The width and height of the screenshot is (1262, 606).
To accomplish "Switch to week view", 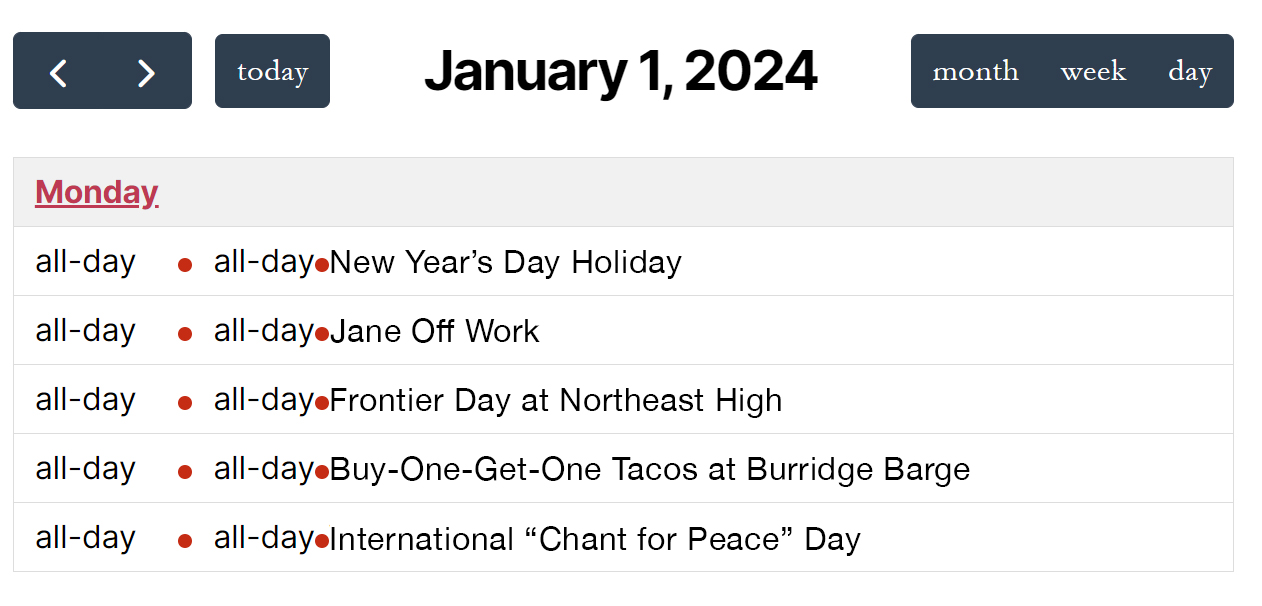I will [1093, 72].
